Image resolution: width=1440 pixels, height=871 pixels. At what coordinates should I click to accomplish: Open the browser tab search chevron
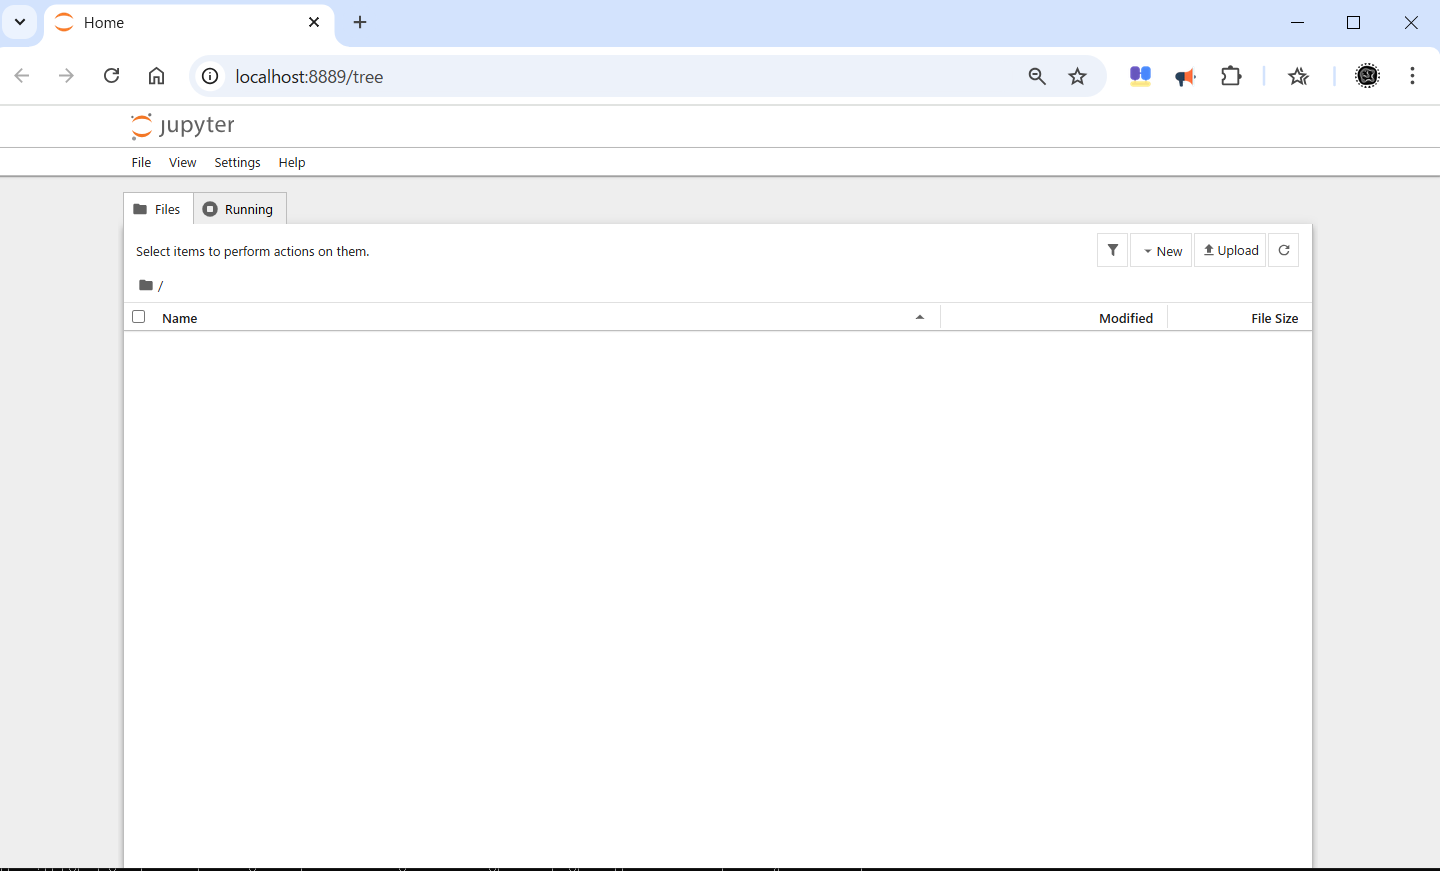coord(19,22)
